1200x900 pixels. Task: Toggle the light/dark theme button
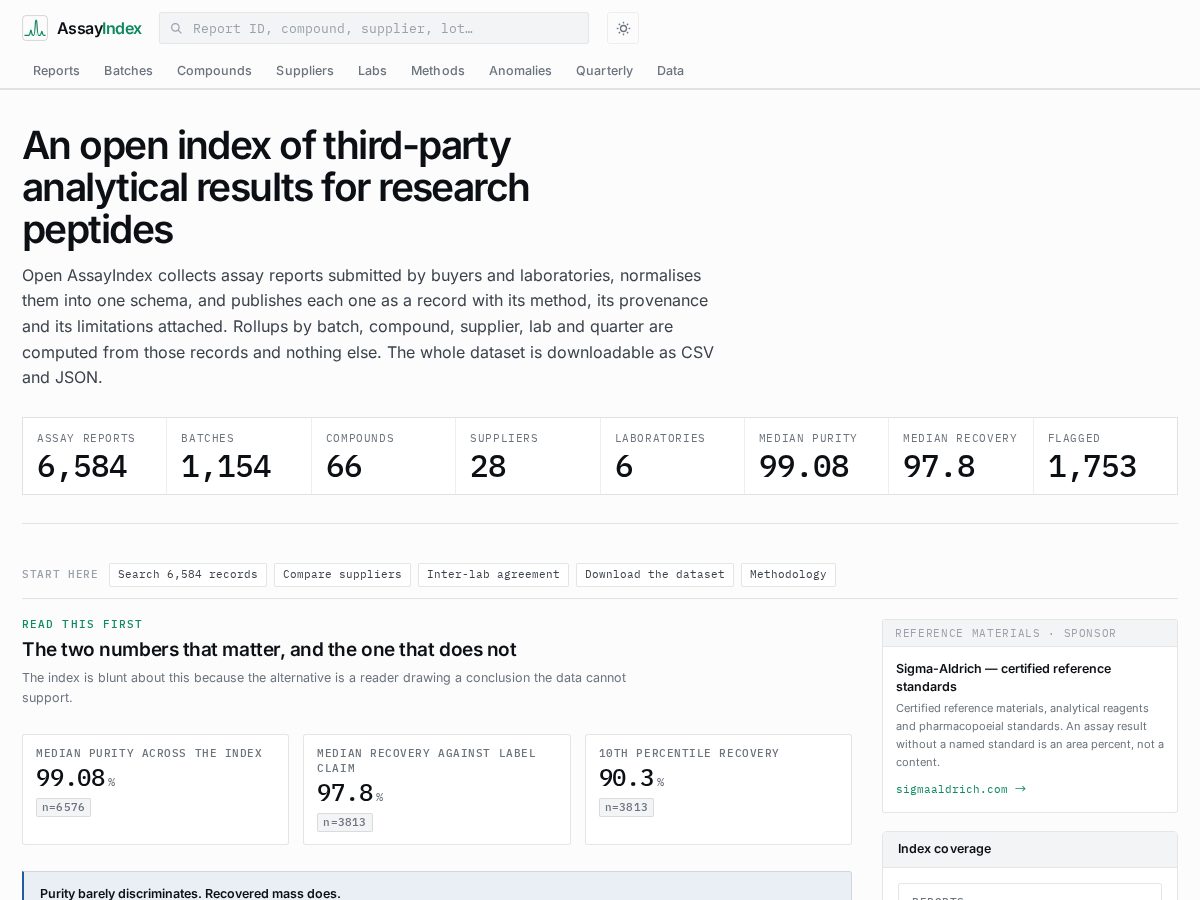coord(623,28)
